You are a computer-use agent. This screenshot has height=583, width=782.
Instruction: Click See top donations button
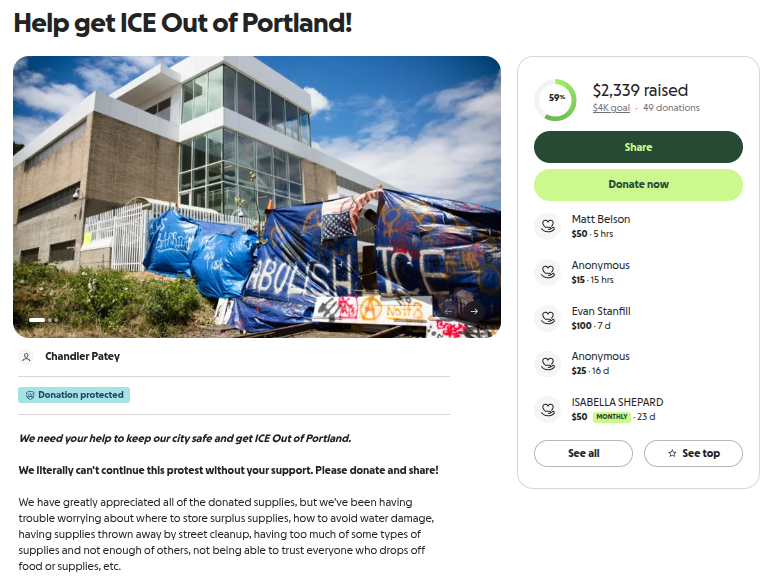693,453
